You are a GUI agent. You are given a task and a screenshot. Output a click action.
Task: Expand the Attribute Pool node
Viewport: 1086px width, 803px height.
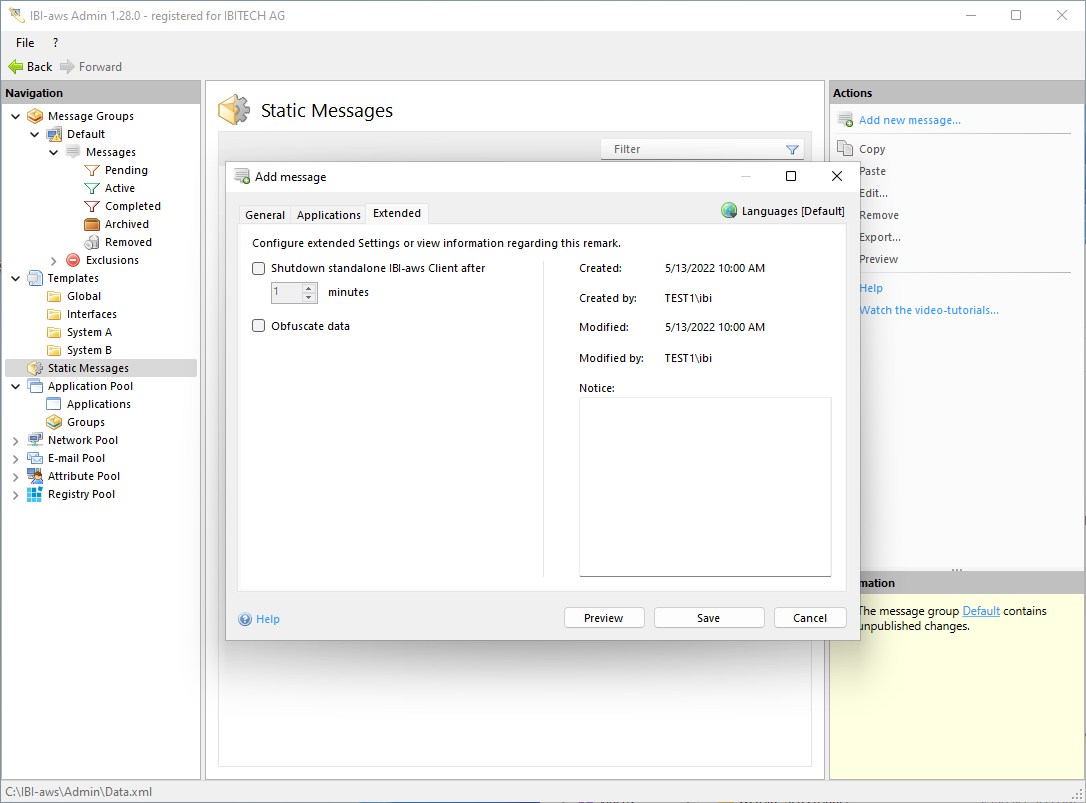click(15, 477)
